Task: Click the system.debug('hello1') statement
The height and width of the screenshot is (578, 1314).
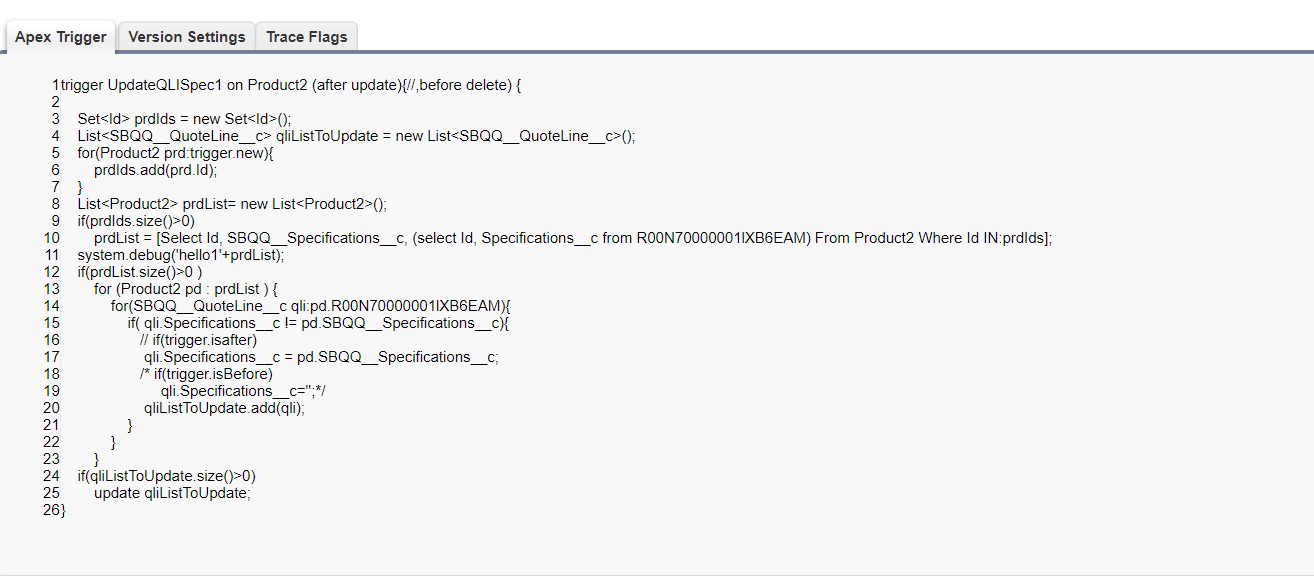Action: pyautogui.click(x=181, y=255)
